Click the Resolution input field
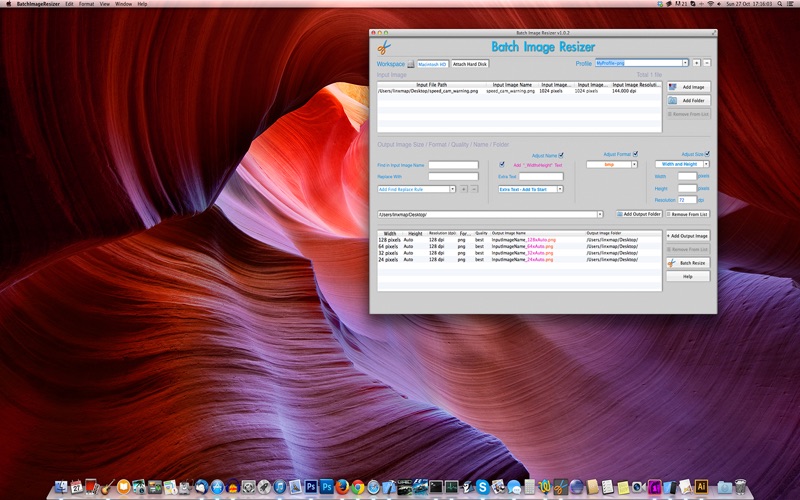 pos(686,199)
